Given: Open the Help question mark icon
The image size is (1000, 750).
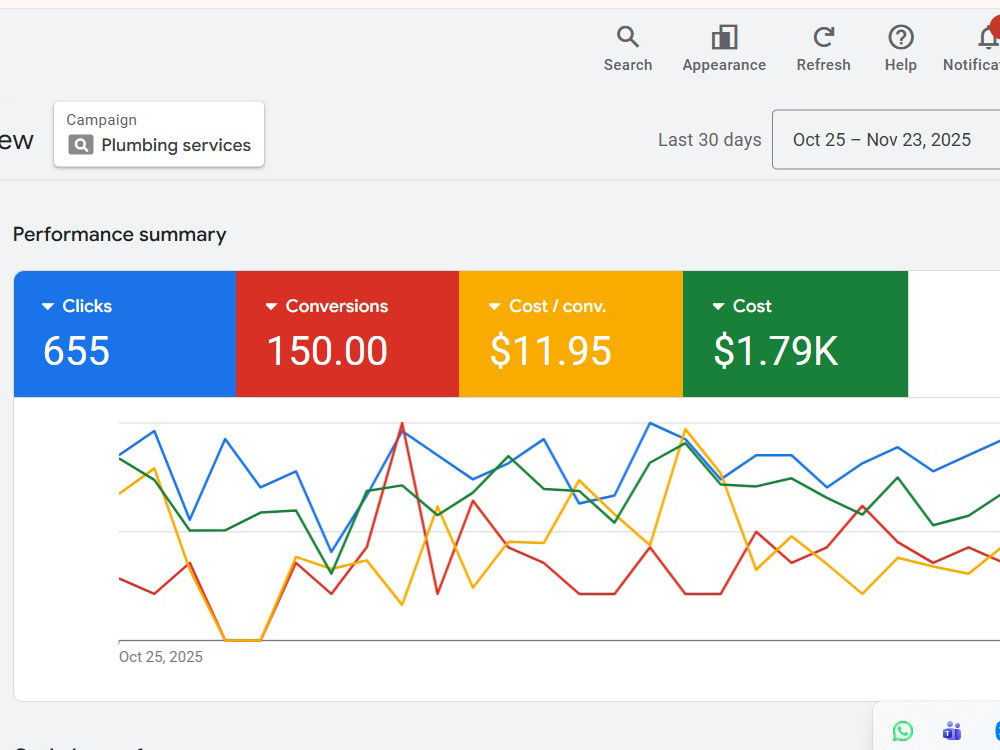Looking at the screenshot, I should (x=901, y=37).
